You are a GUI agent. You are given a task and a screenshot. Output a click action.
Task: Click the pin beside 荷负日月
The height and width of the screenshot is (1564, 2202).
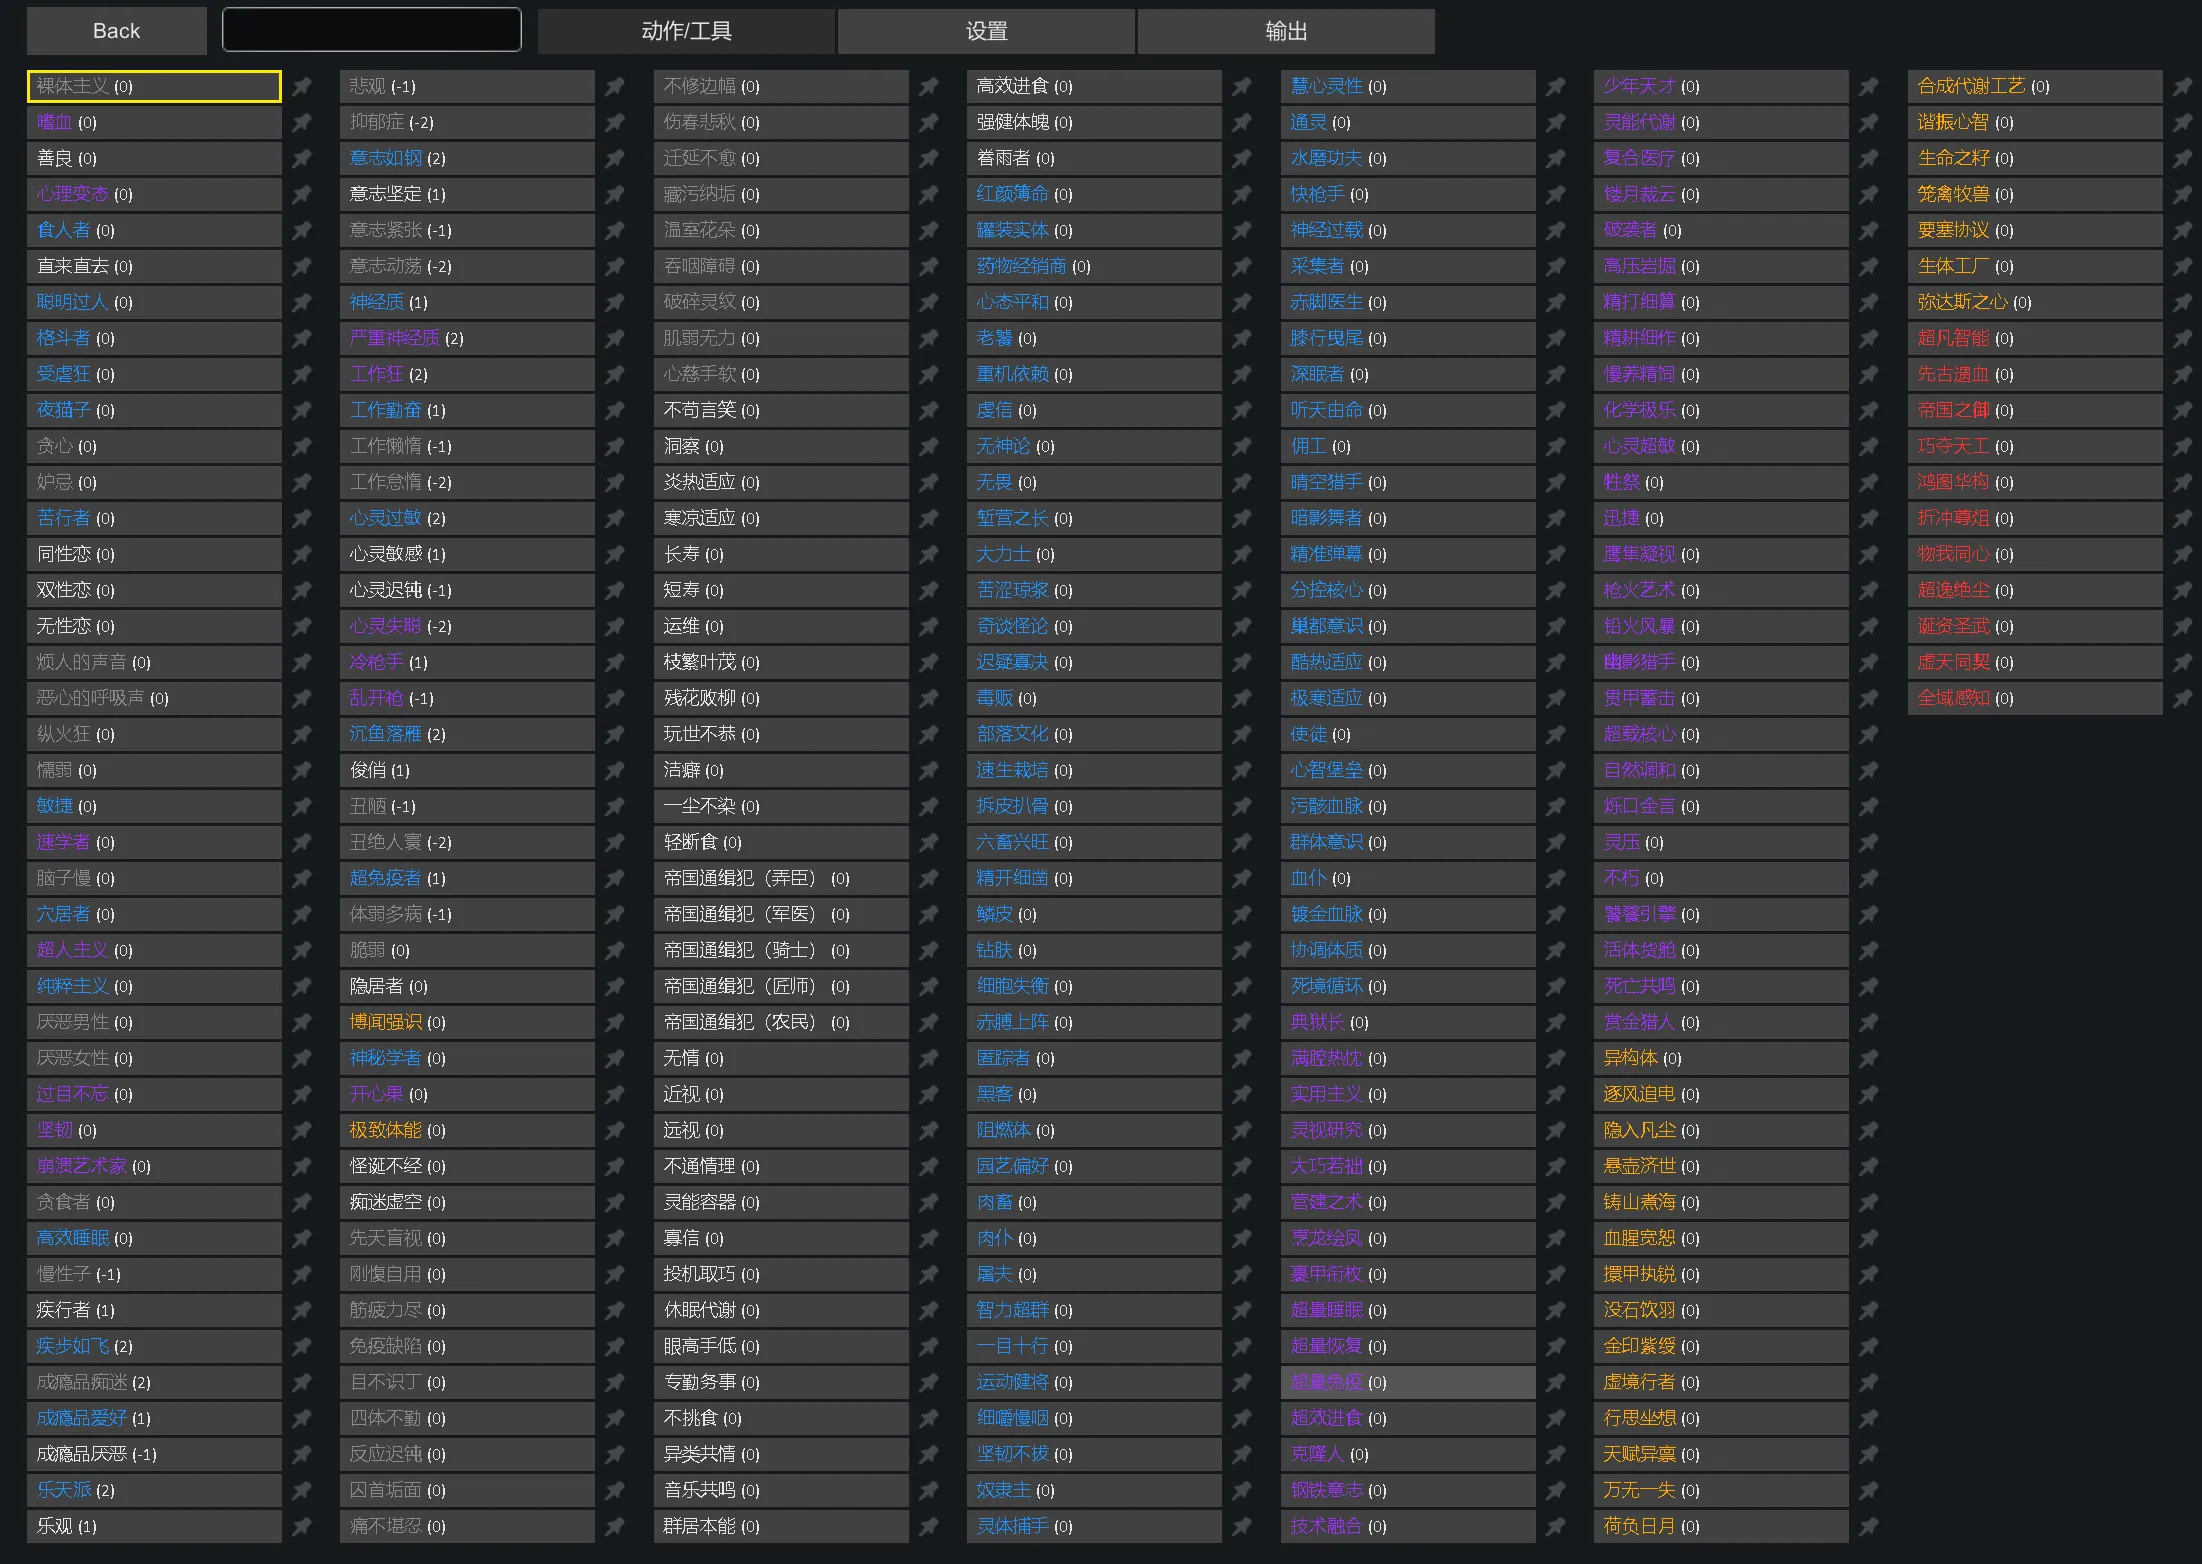pyautogui.click(x=1869, y=1527)
